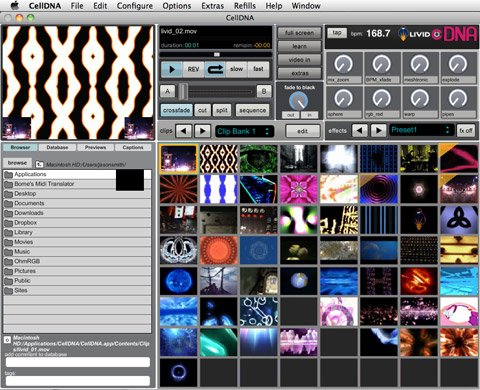Select cut mix mode
Viewport: 480px width, 390px height.
tap(202, 110)
